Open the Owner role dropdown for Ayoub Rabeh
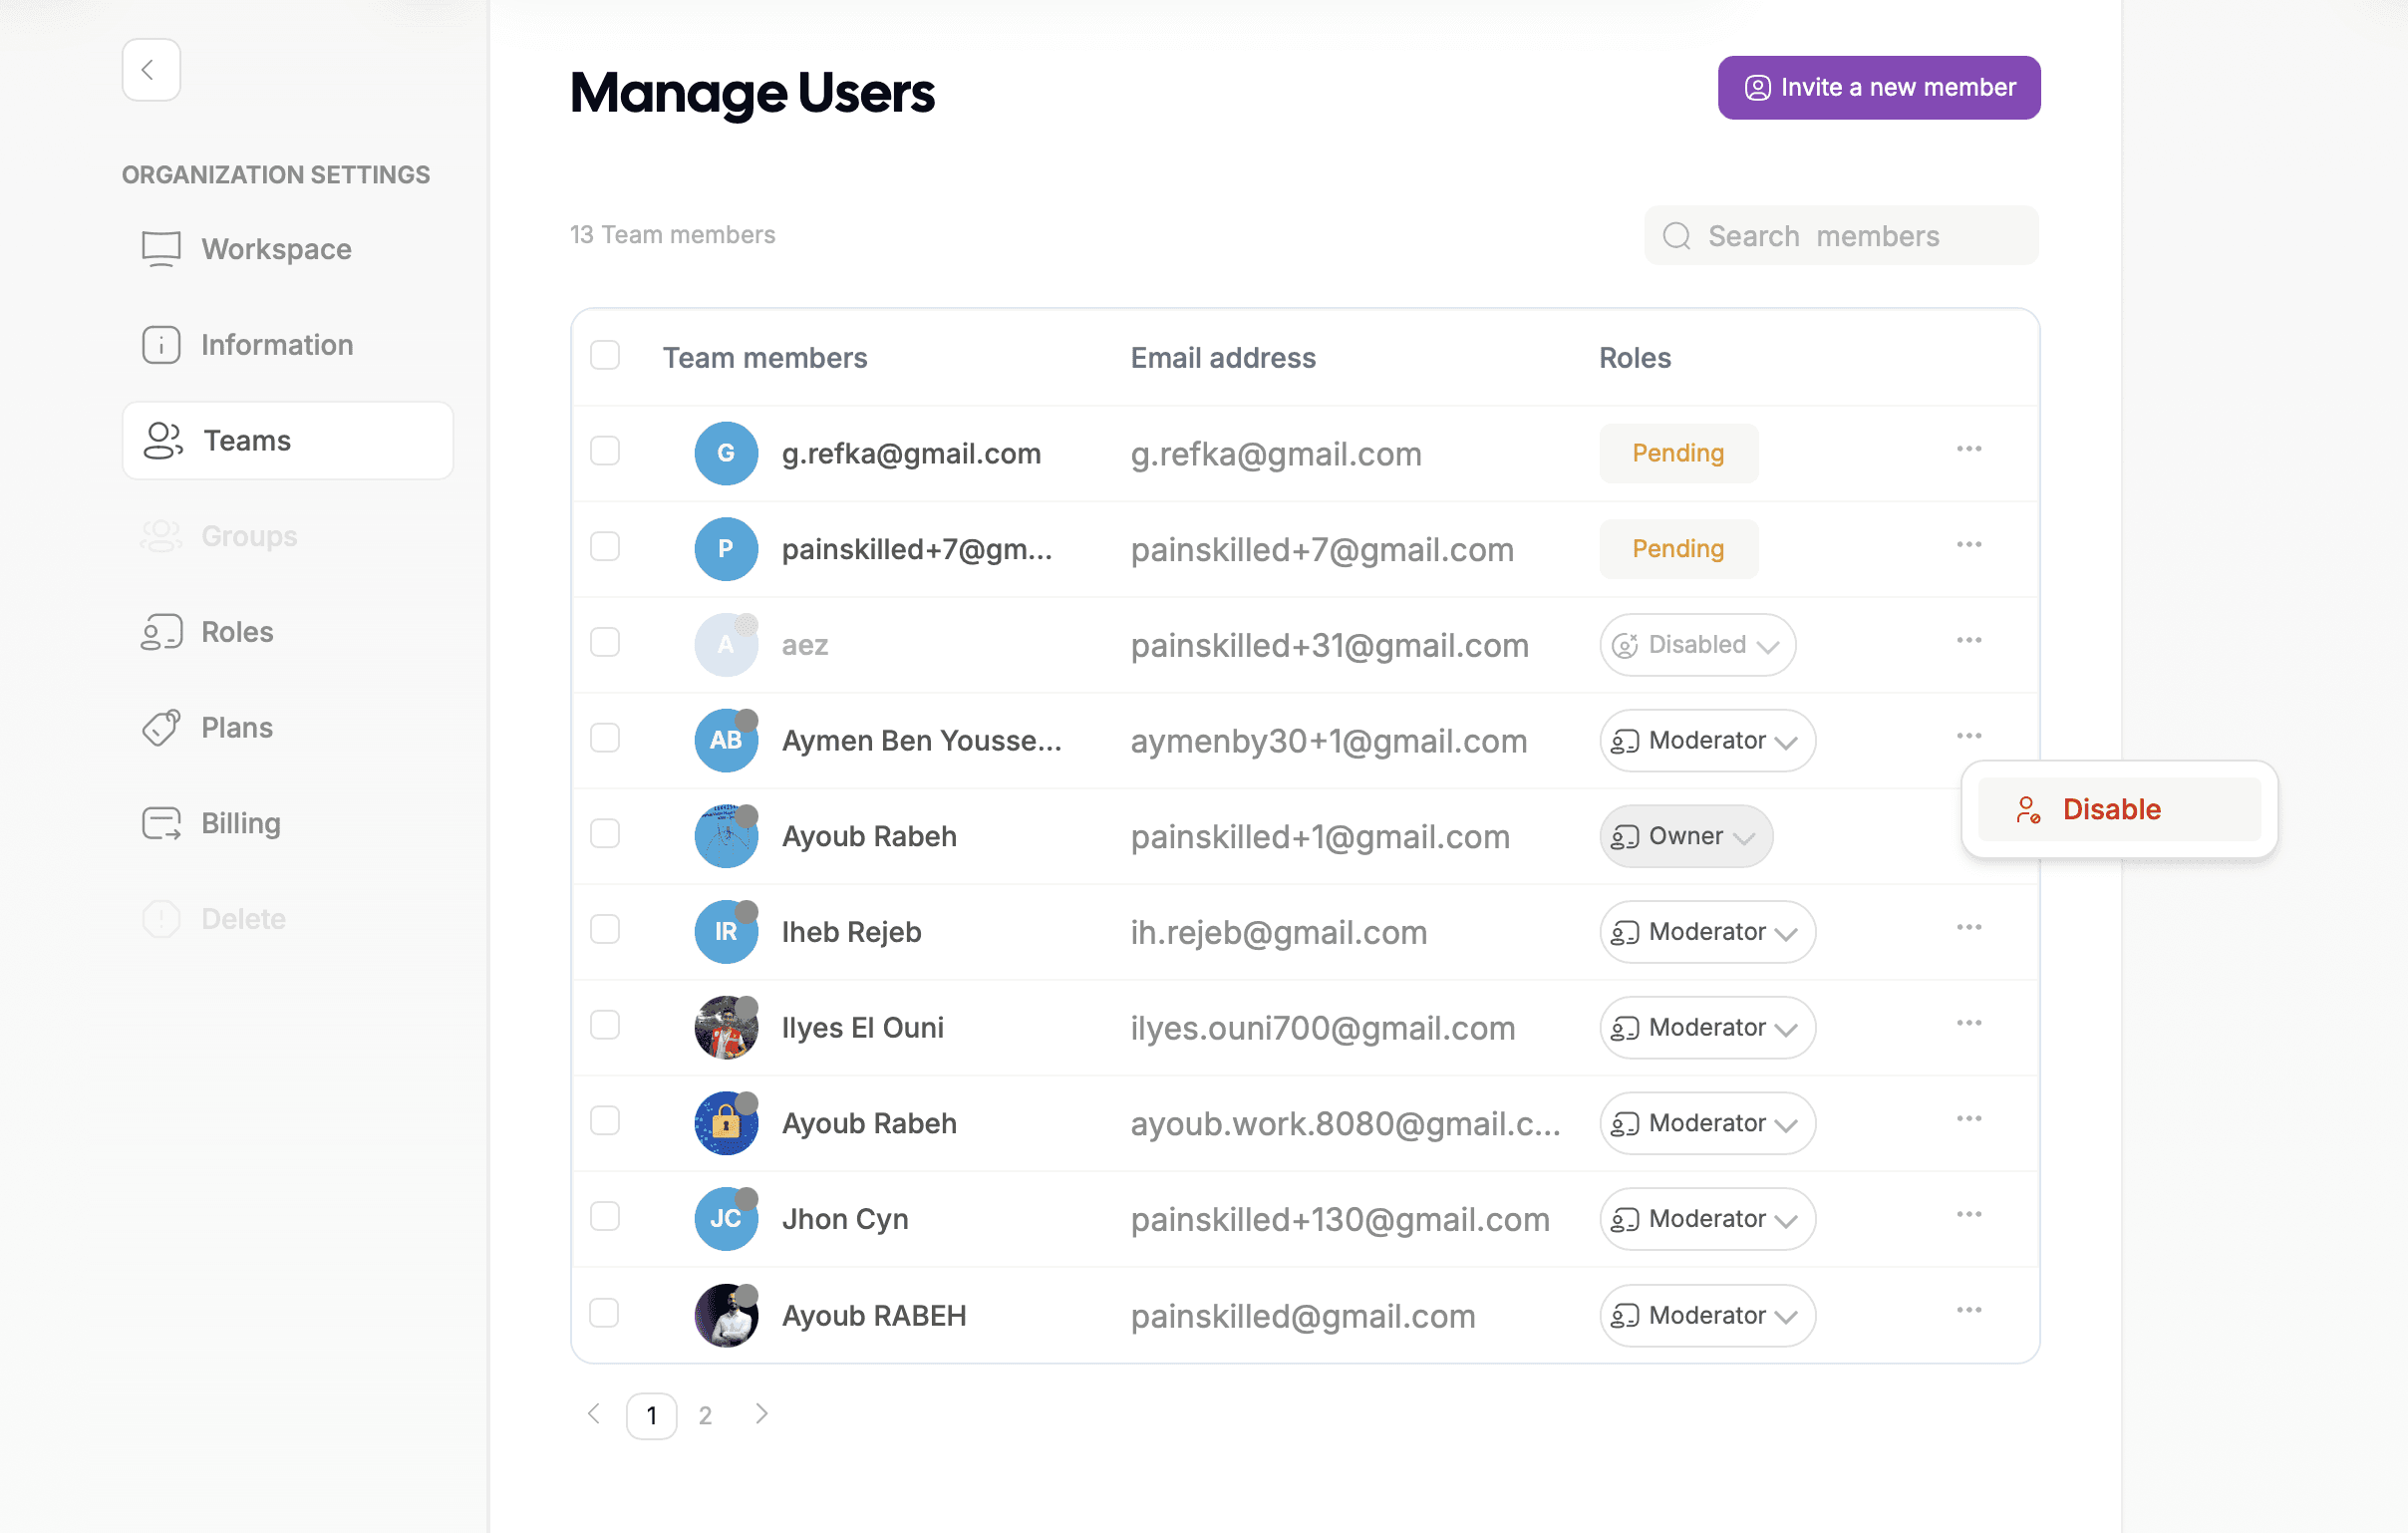Screen dimensions: 2408x1533 1685,836
